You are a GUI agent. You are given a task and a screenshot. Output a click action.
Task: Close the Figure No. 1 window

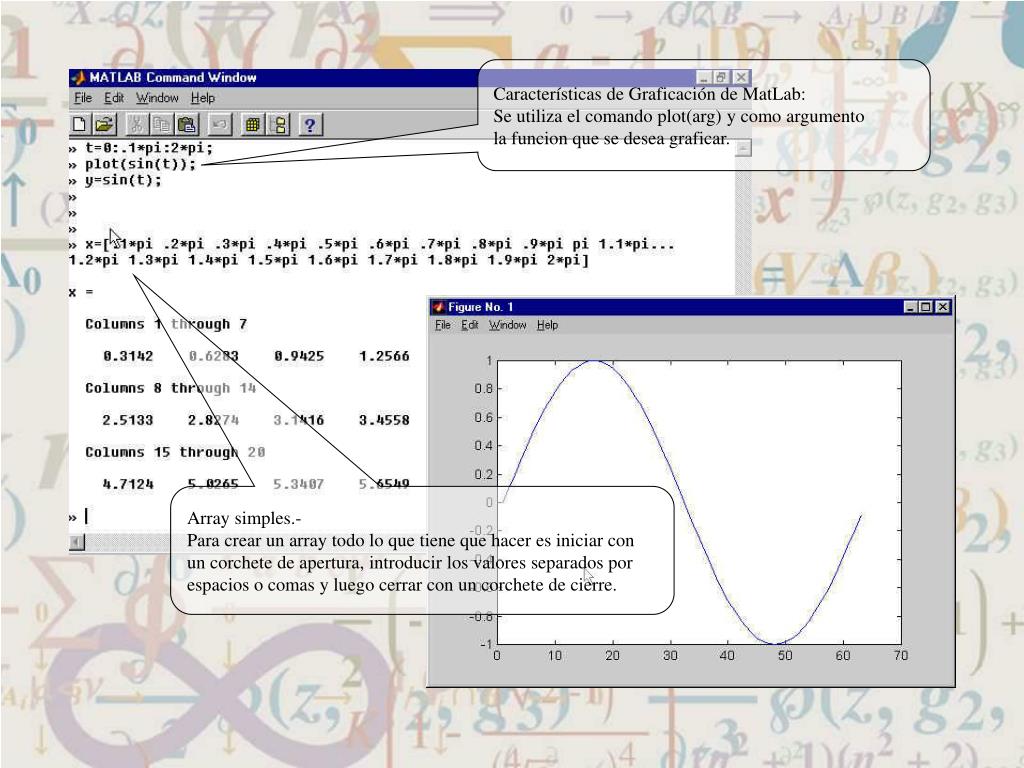point(942,307)
